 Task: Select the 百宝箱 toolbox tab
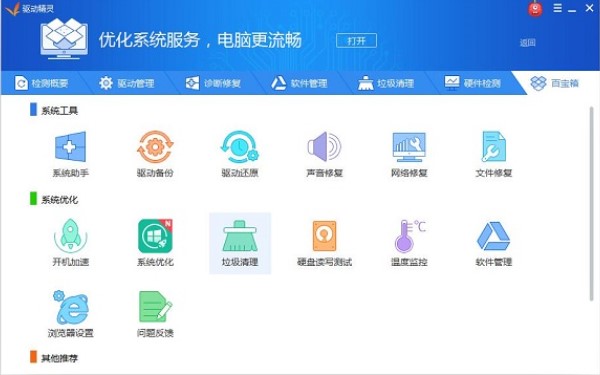point(555,83)
